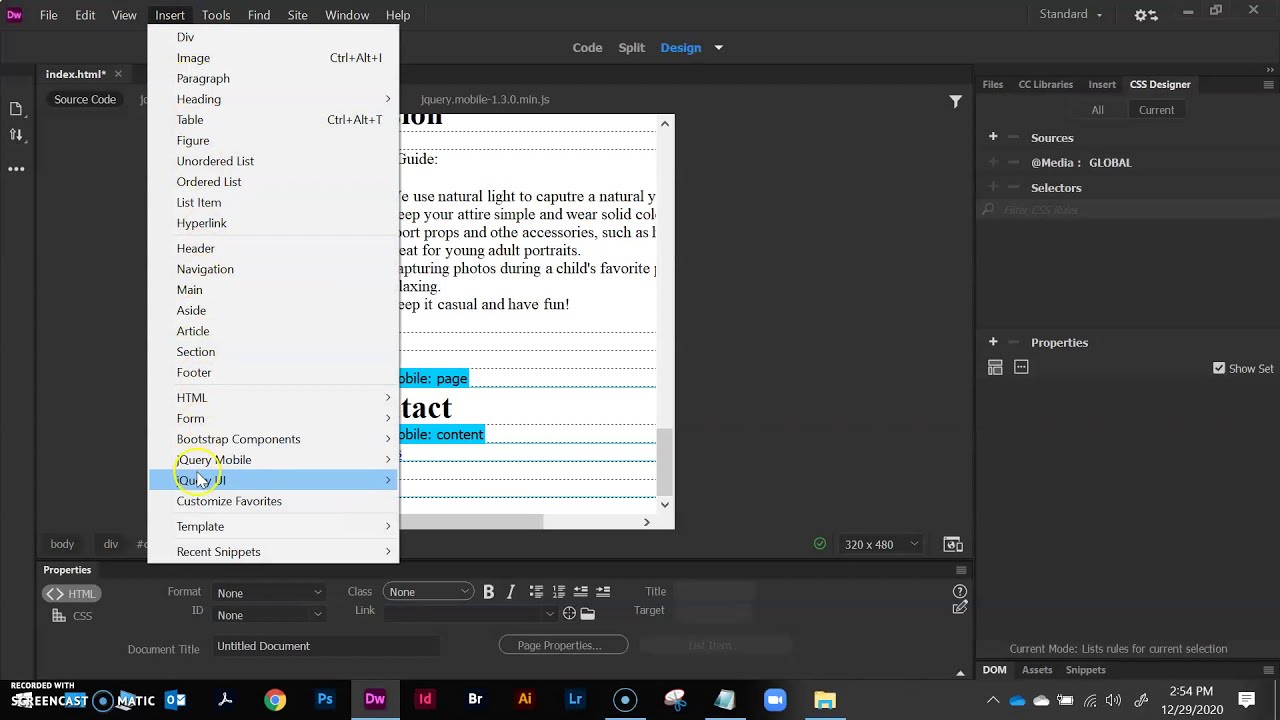Viewport: 1280px width, 720px height.
Task: Expand the jQuery Mobile submenu
Action: pos(273,460)
